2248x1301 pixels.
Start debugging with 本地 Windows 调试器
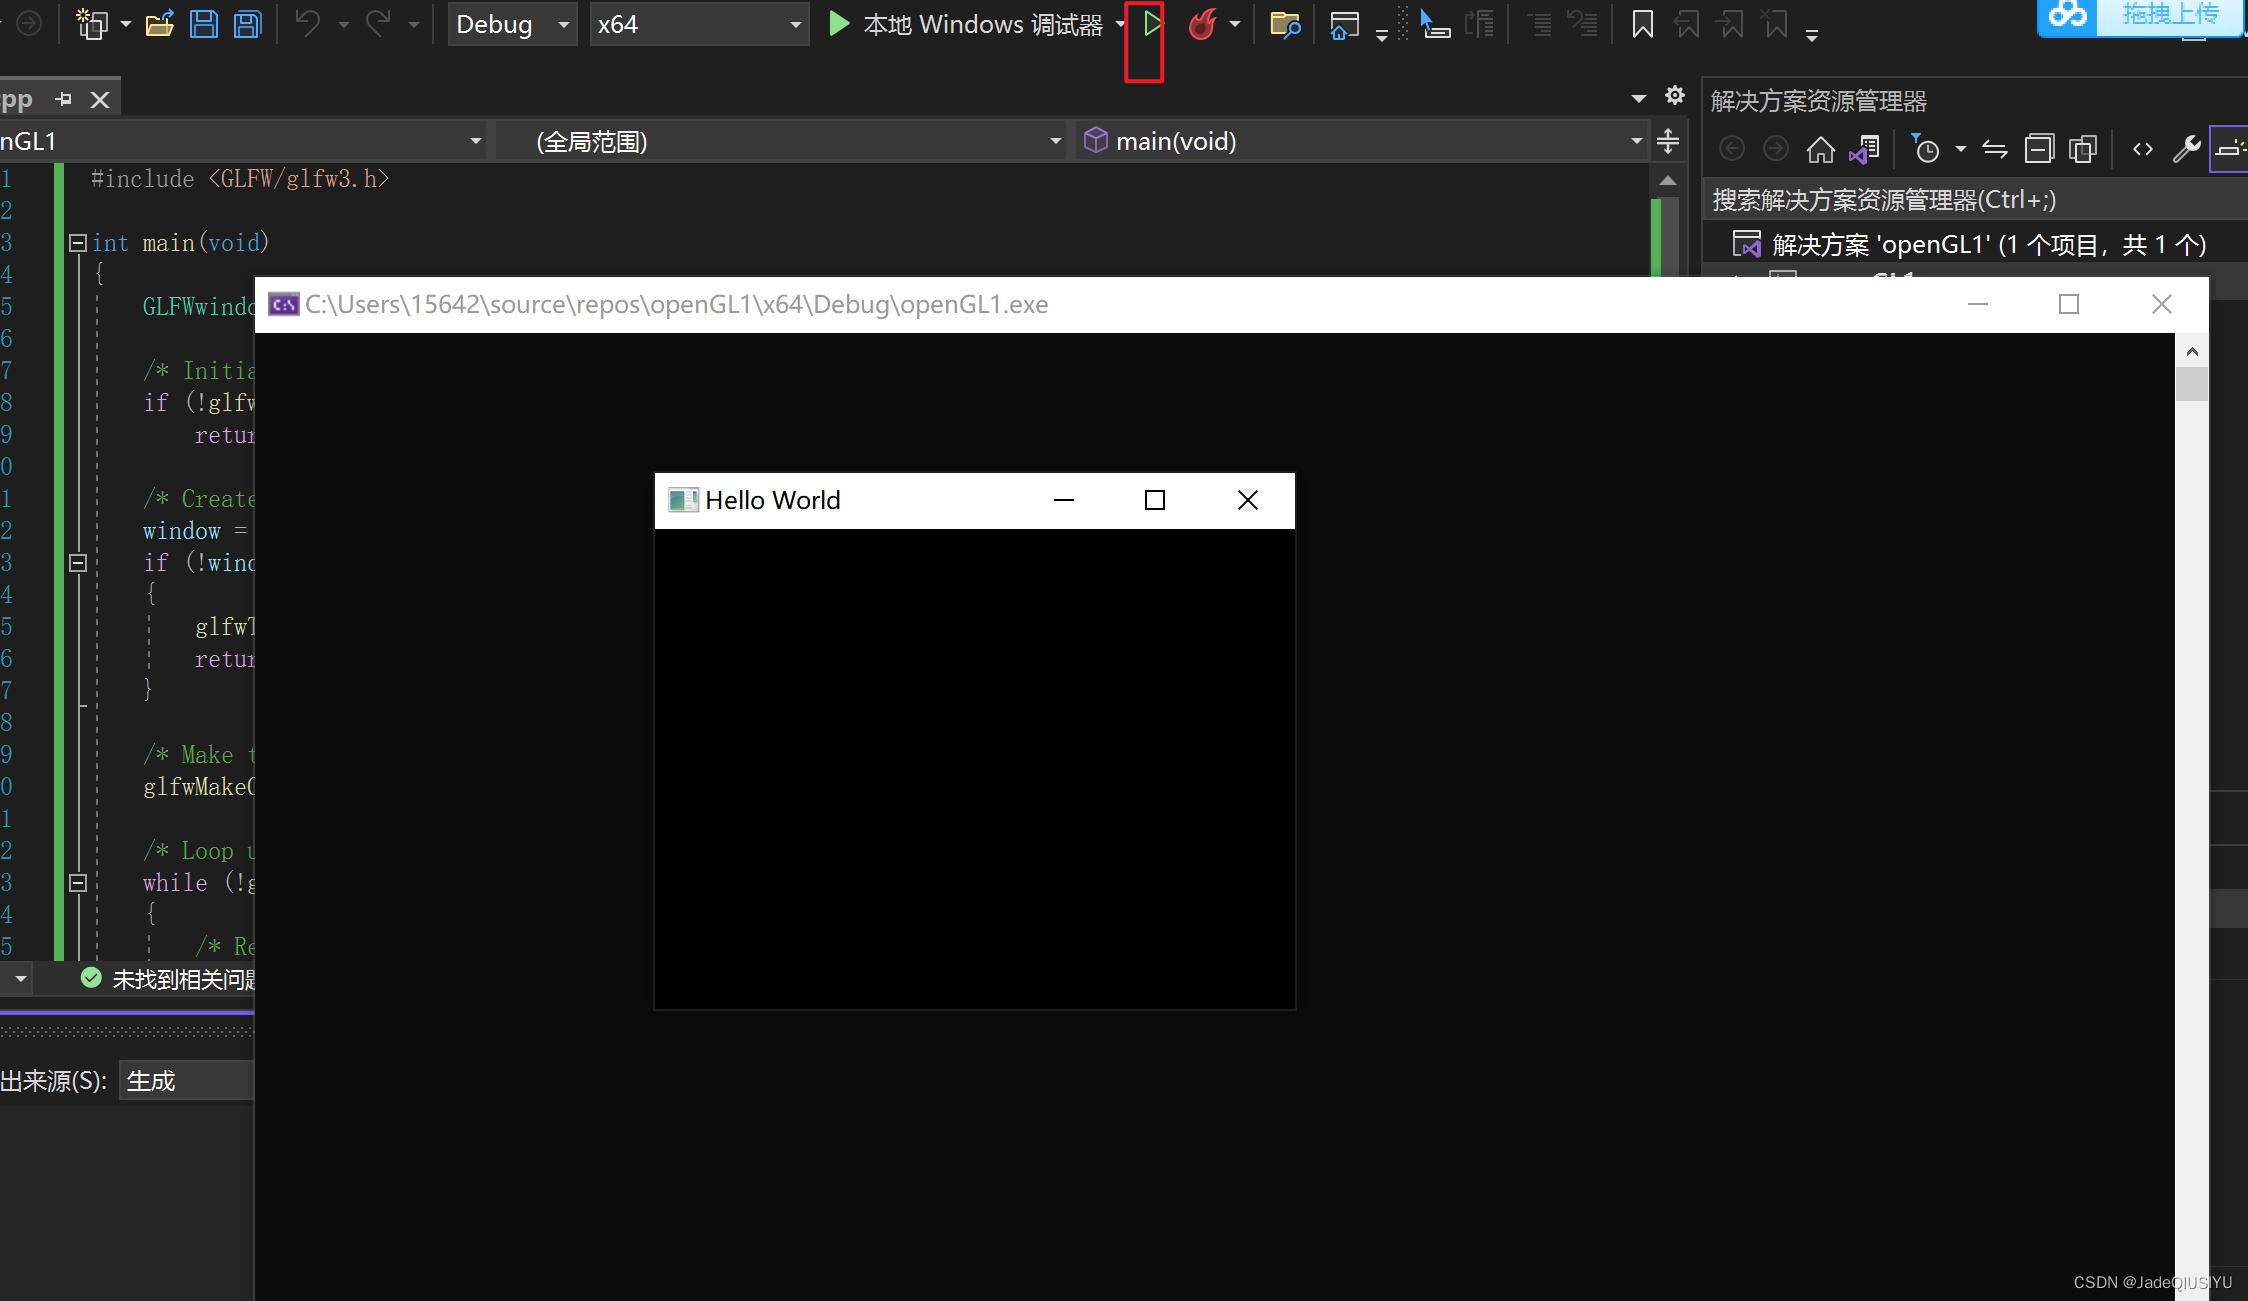click(x=966, y=24)
